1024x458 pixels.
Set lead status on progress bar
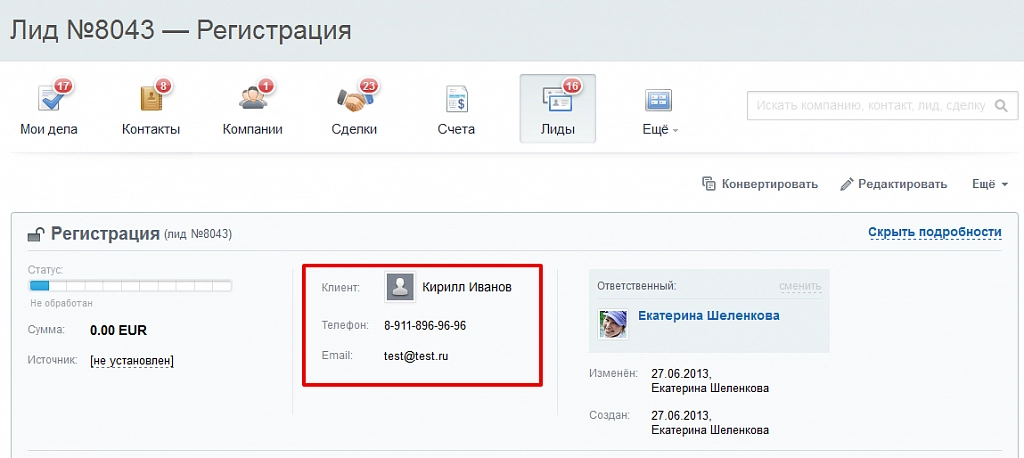(x=131, y=286)
